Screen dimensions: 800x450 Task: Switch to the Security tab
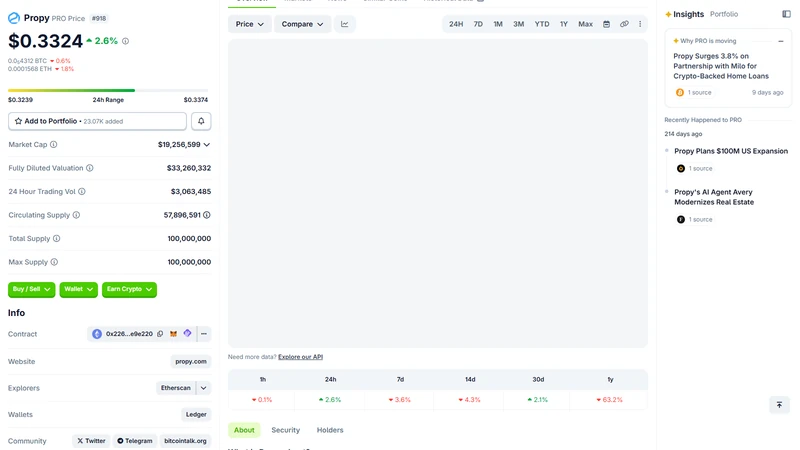click(286, 430)
